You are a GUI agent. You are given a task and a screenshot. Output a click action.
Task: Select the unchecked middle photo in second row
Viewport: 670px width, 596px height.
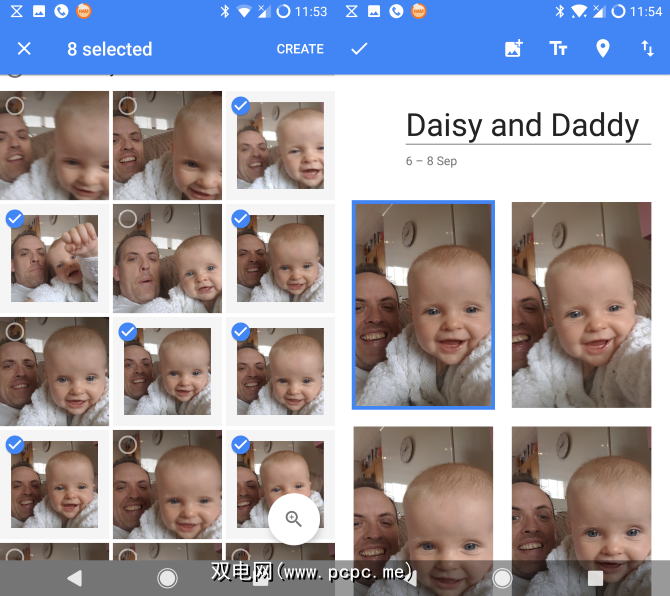point(167,258)
